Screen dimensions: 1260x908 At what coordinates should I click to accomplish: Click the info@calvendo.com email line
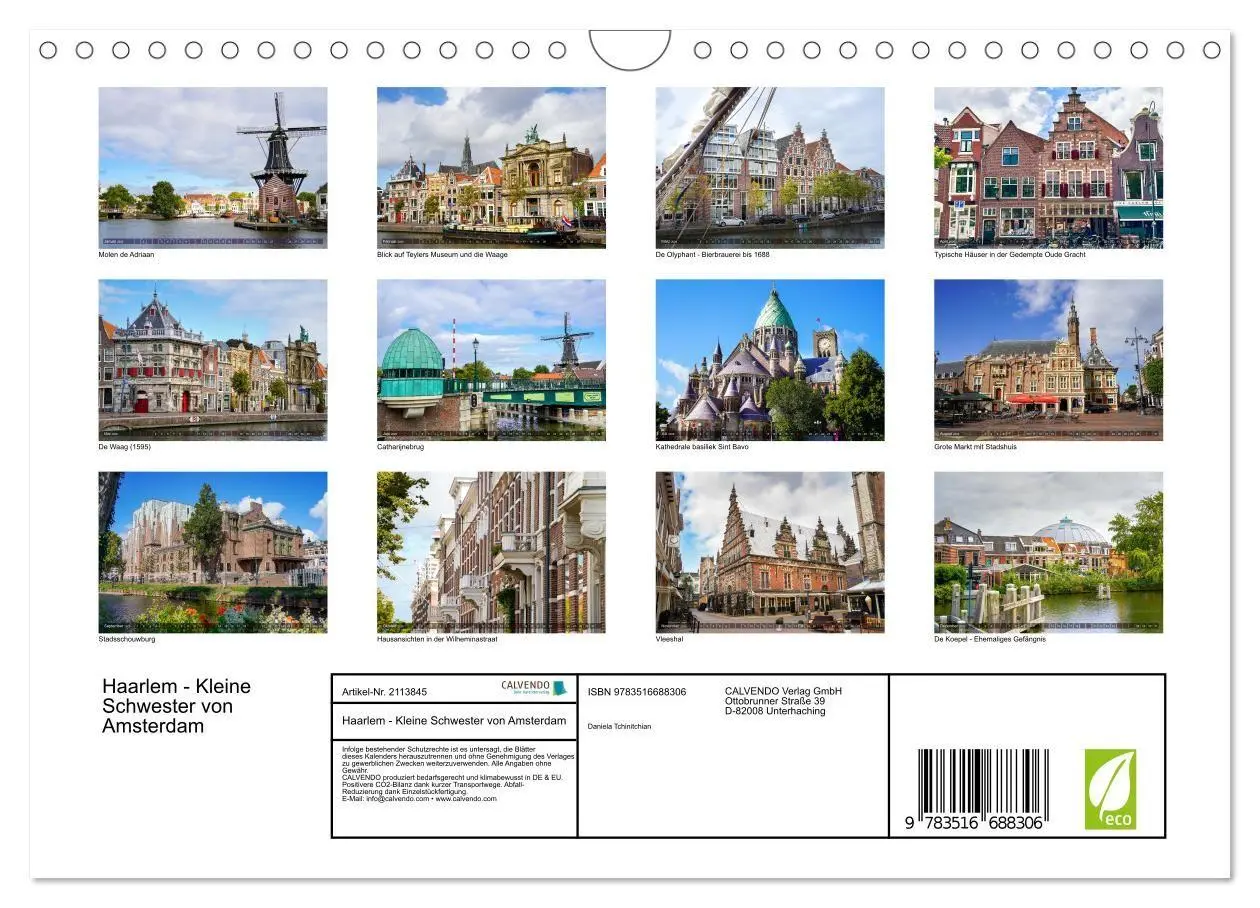419,799
